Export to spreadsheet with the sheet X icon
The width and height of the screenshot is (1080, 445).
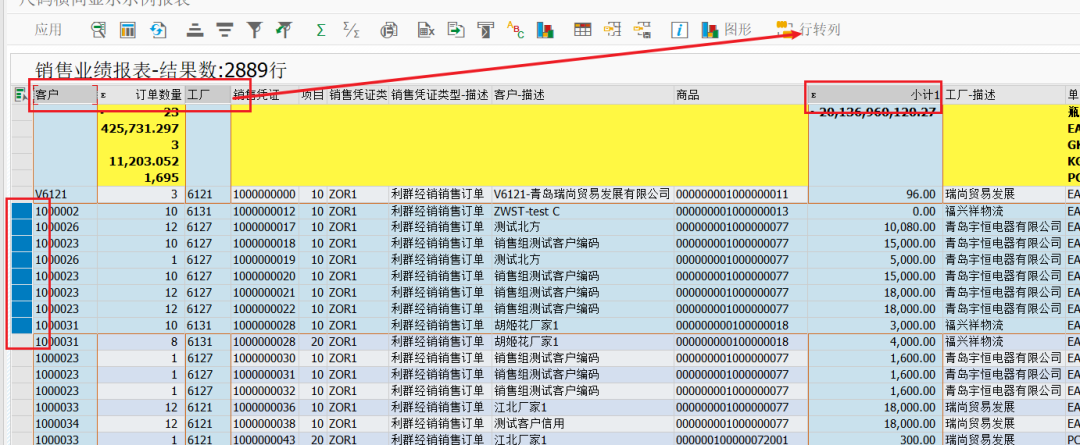(x=426, y=30)
